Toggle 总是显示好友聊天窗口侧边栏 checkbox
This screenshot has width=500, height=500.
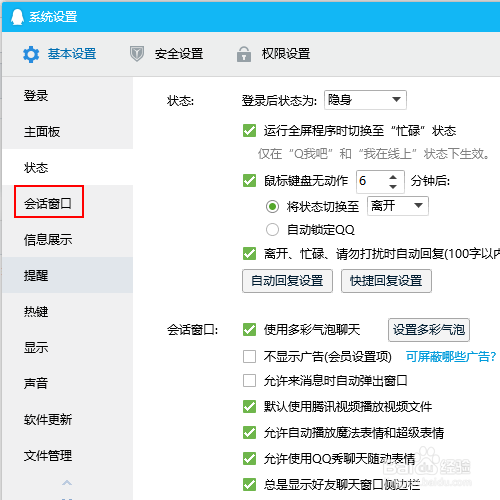[x=249, y=485]
